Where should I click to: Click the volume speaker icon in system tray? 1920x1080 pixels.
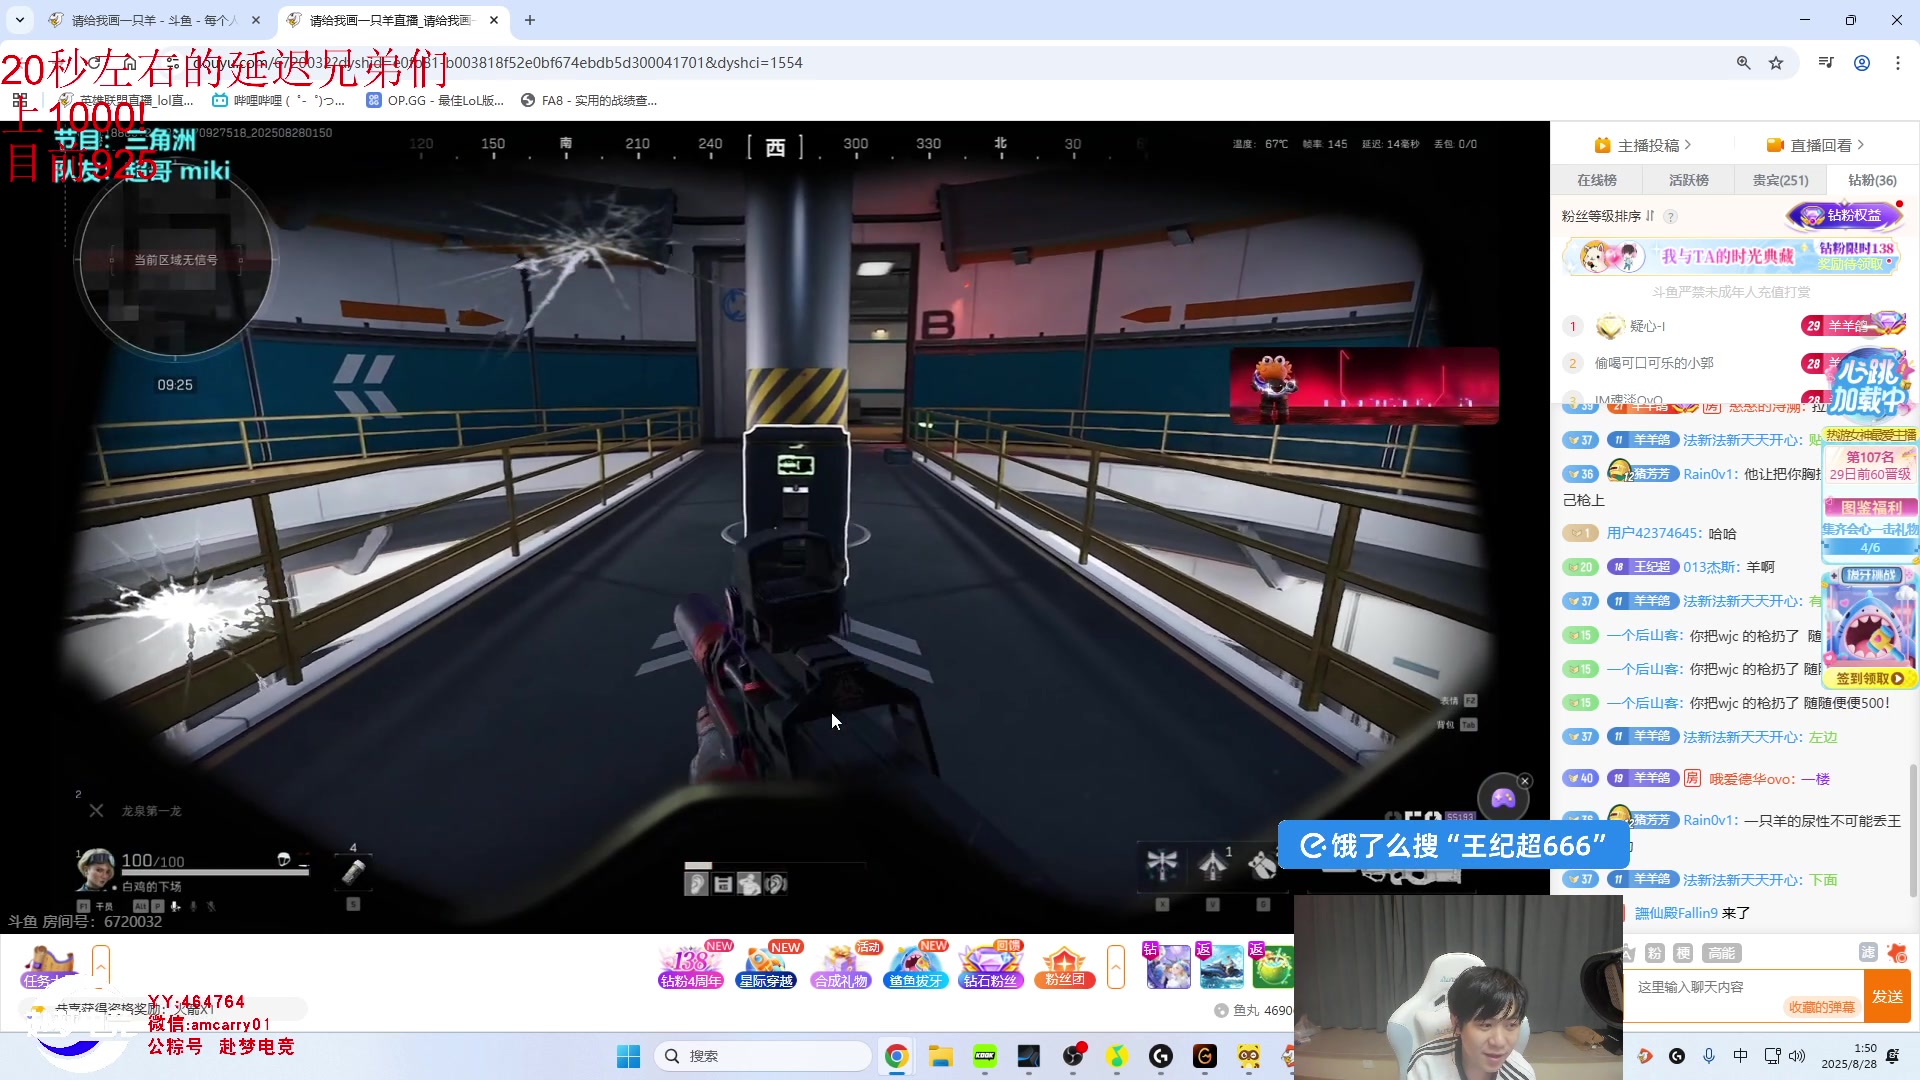(x=1797, y=1056)
